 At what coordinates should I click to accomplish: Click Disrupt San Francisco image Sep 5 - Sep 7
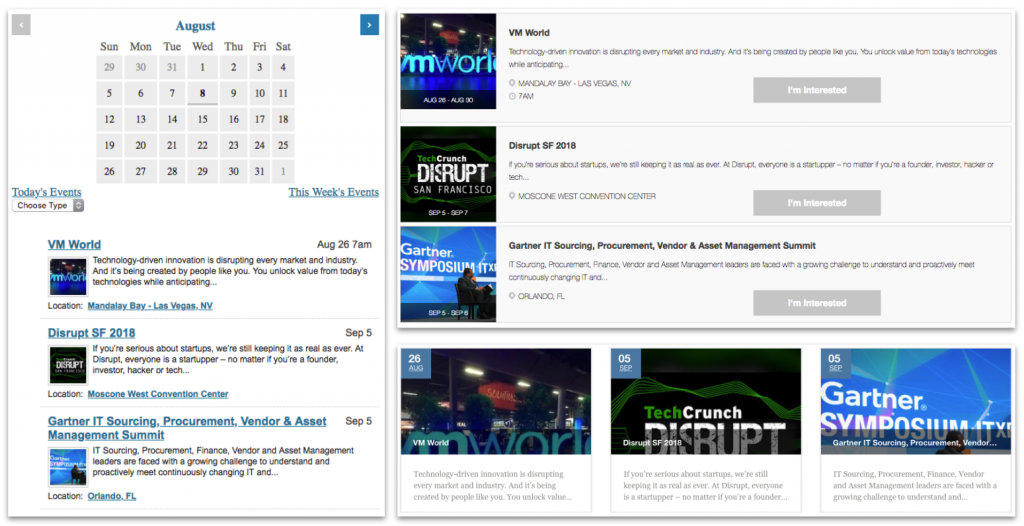point(448,174)
